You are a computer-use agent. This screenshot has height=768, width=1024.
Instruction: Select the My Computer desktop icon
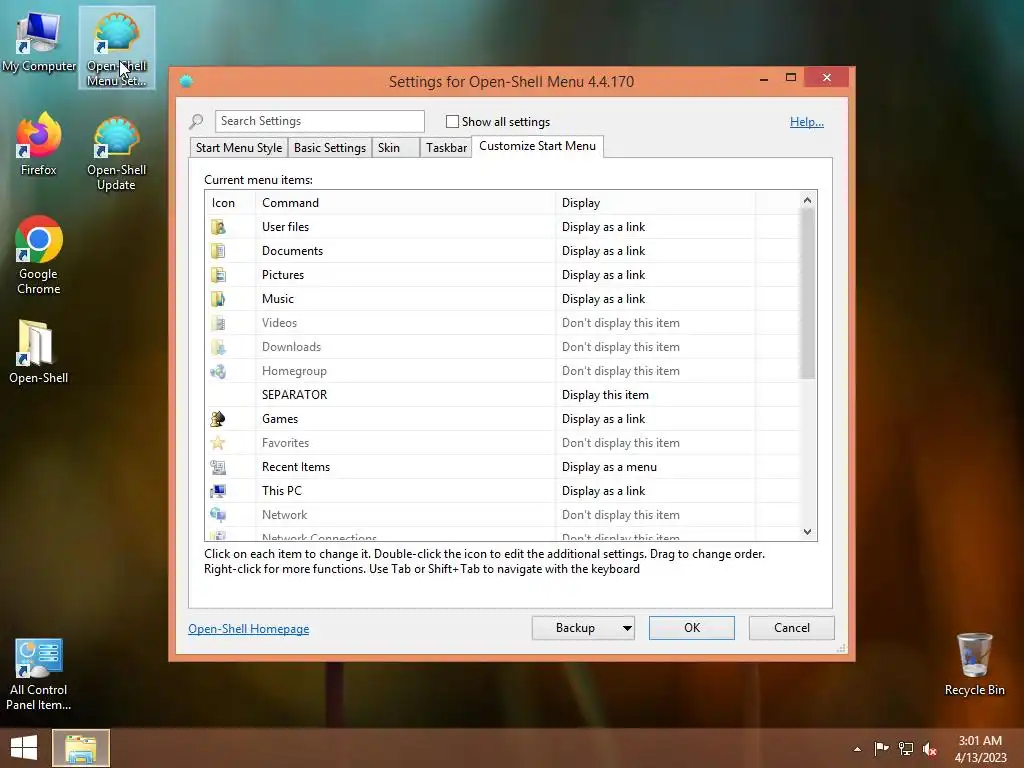(39, 43)
